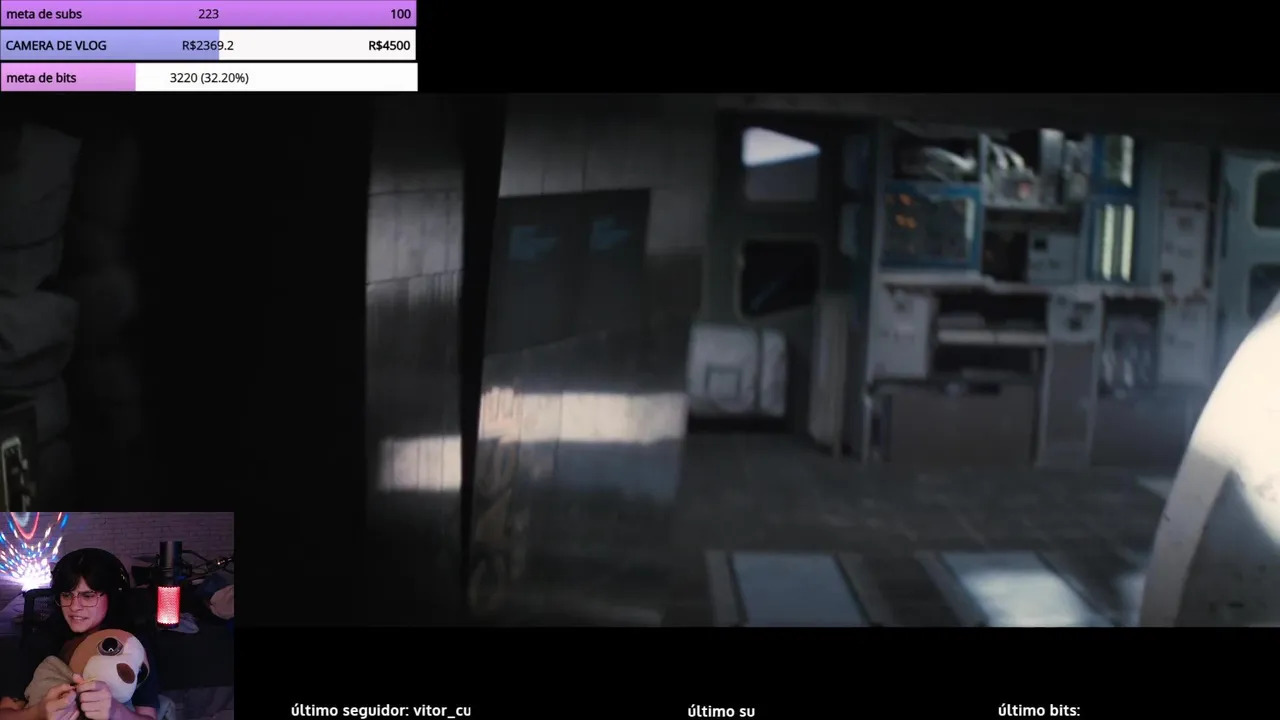This screenshot has width=1280, height=720.
Task: Click the último bits: label
Action: 1039,711
